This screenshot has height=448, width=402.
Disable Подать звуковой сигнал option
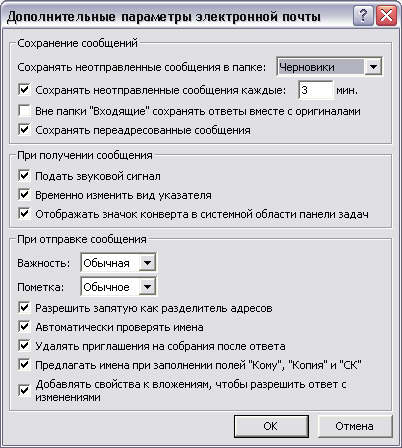pyautogui.click(x=24, y=176)
